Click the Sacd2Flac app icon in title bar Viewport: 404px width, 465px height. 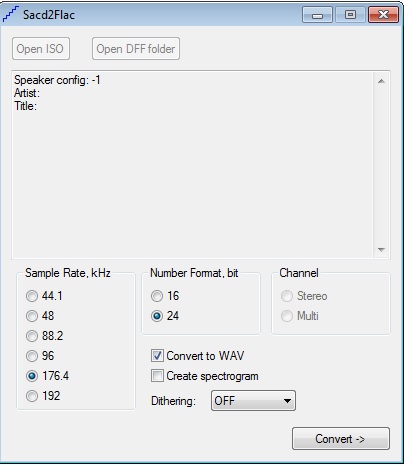point(11,14)
